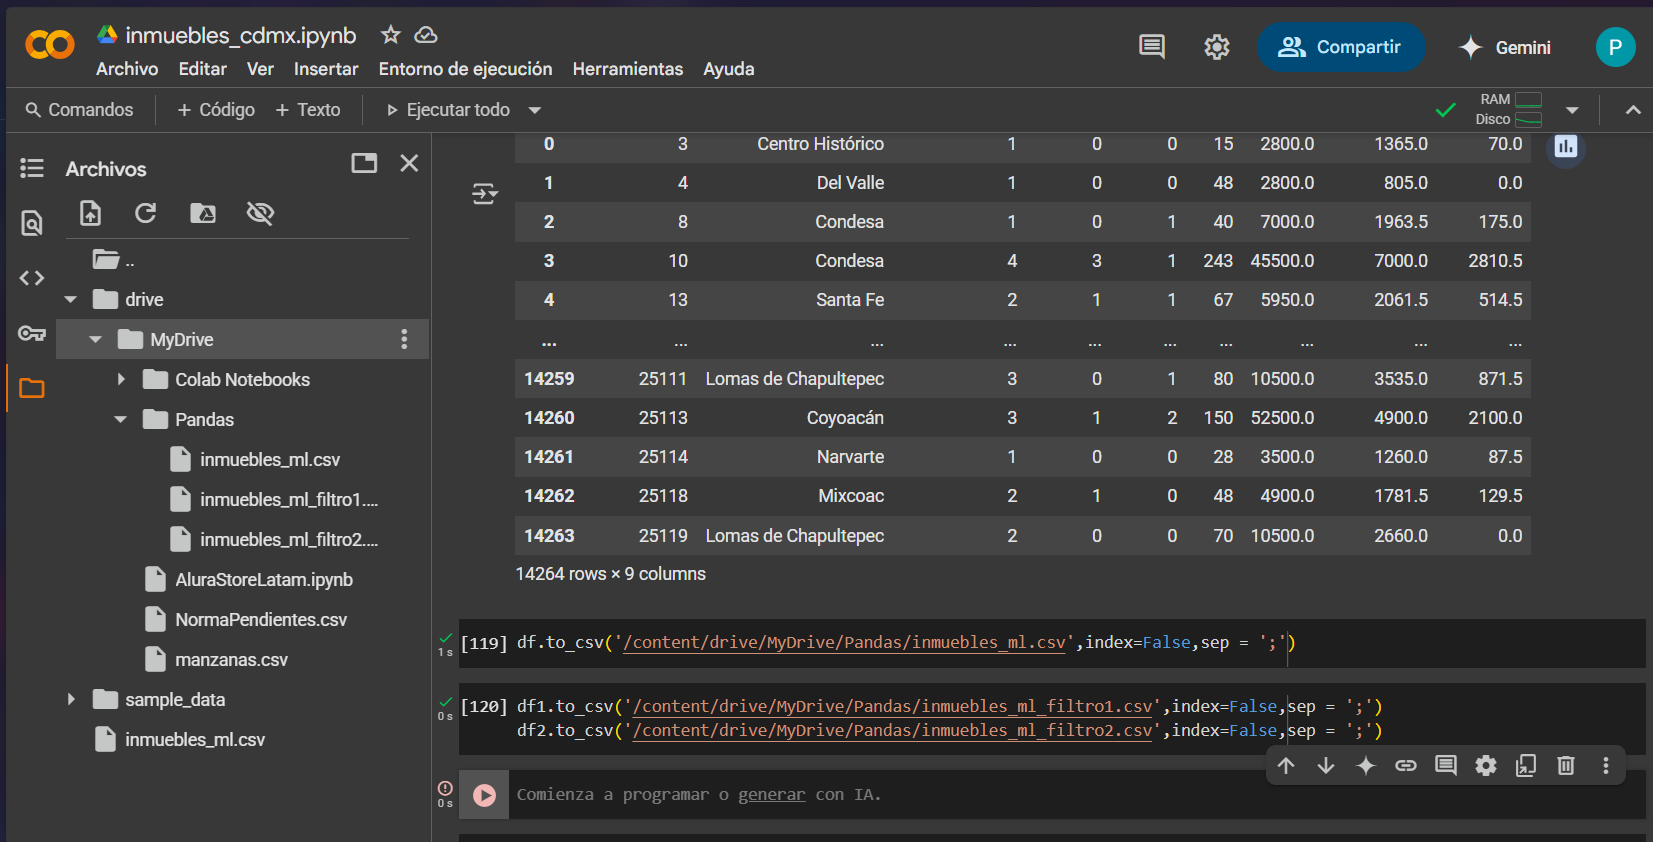Open the Comandos search palette
Screen dimensions: 1653x842
79,110
